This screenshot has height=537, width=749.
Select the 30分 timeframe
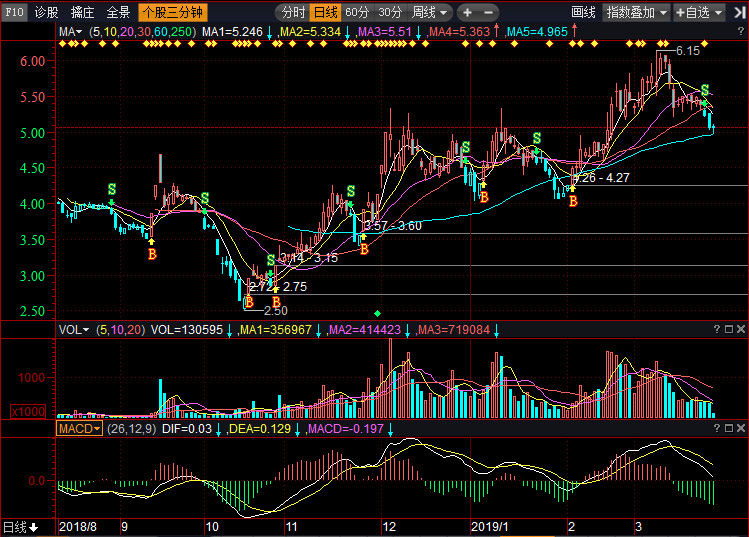[390, 13]
